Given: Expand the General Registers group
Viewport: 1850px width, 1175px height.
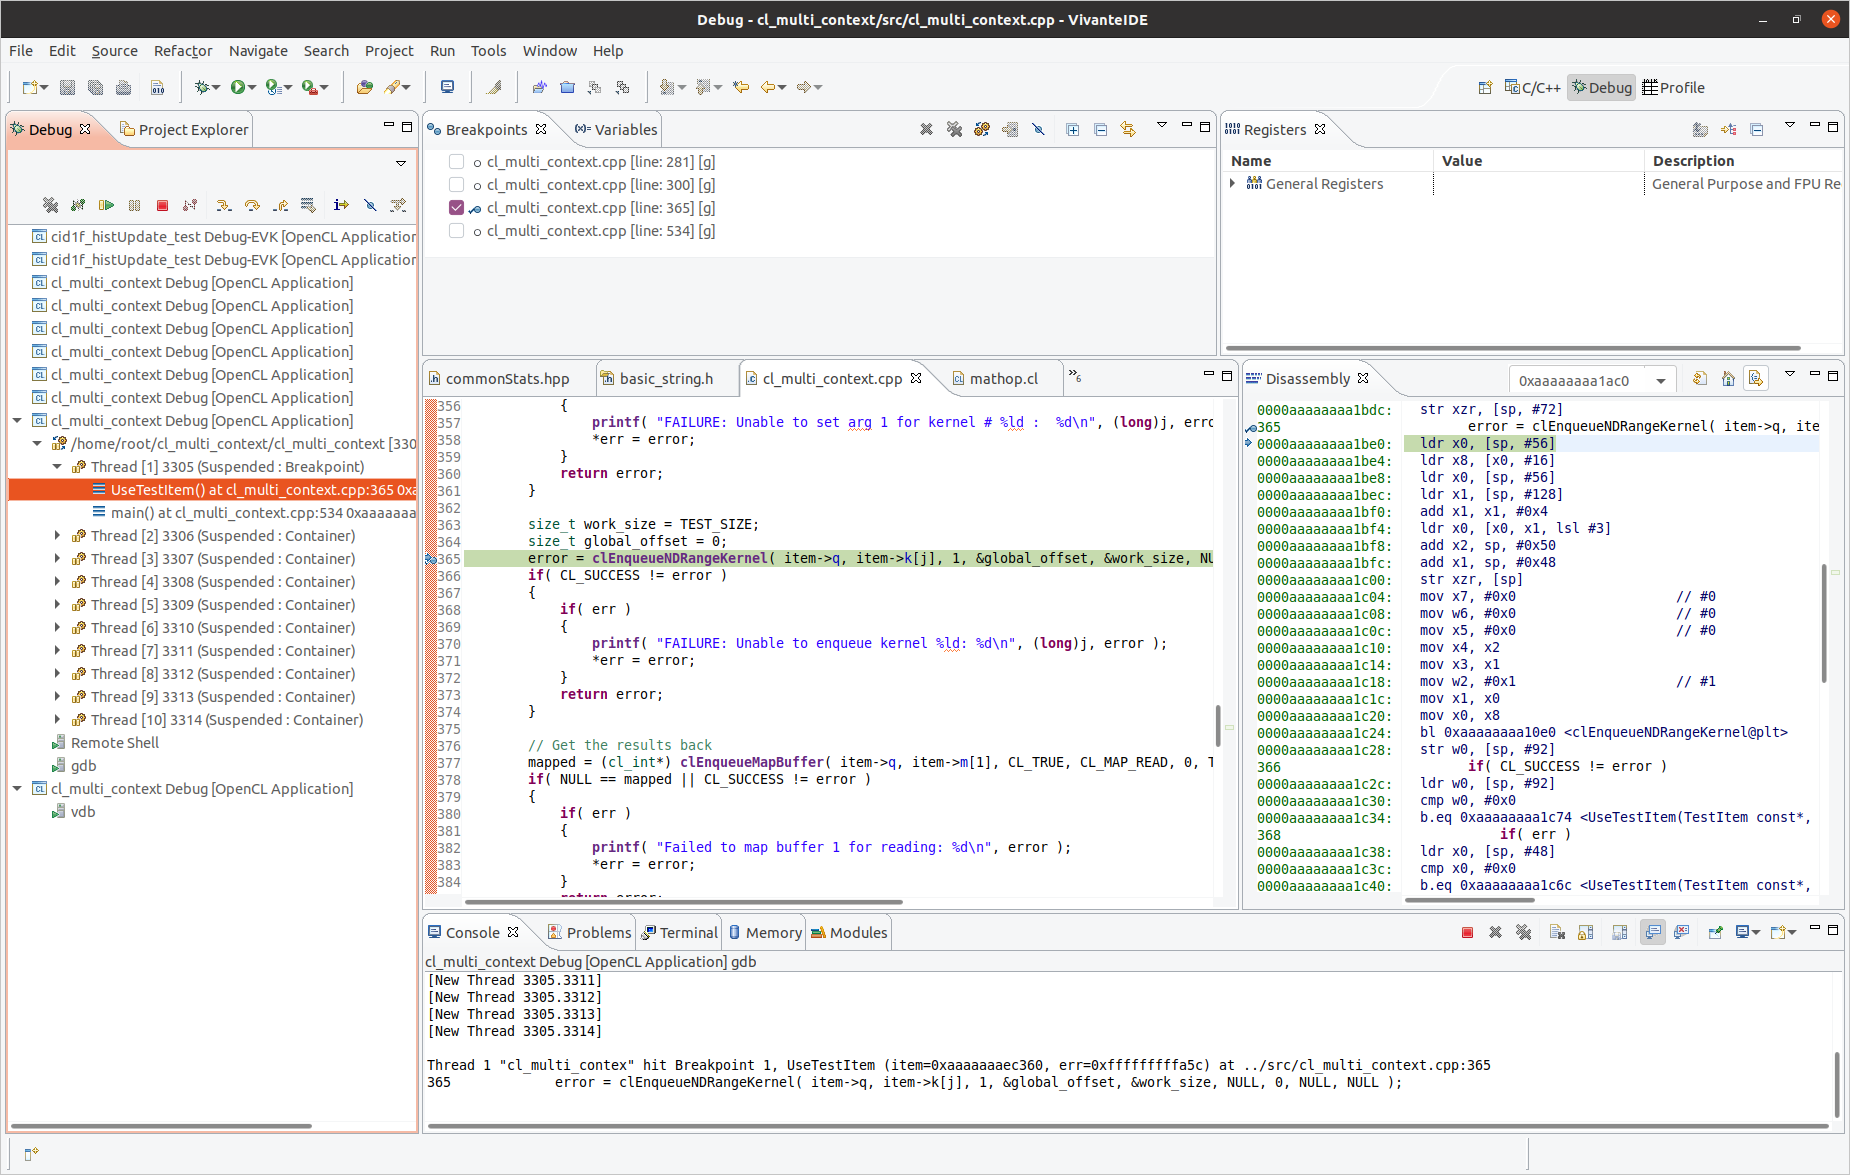Looking at the screenshot, I should tap(1233, 184).
